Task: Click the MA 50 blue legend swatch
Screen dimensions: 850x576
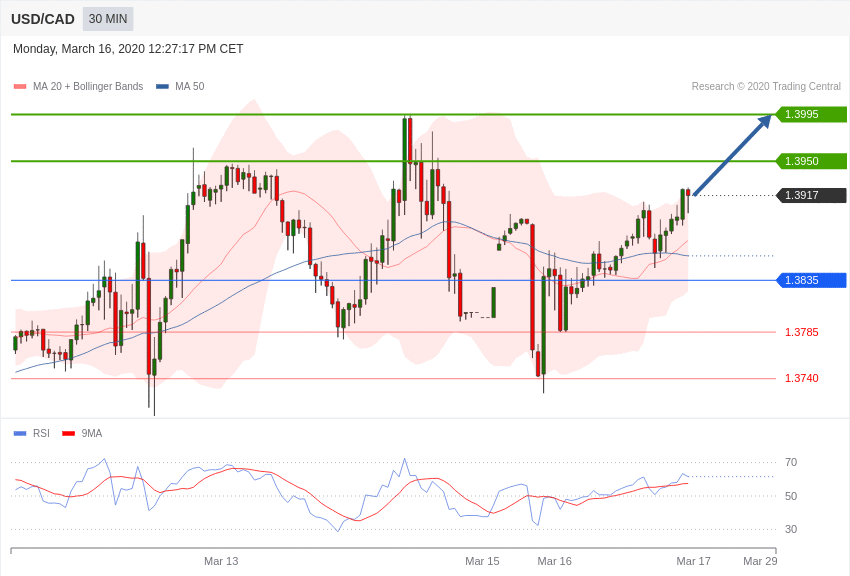Action: coord(162,87)
